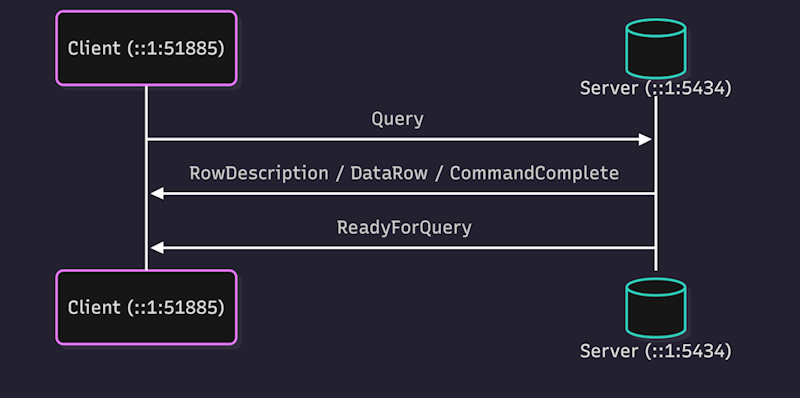Click the Server vertical lifeline
The height and width of the screenshot is (398, 800).
click(656, 184)
